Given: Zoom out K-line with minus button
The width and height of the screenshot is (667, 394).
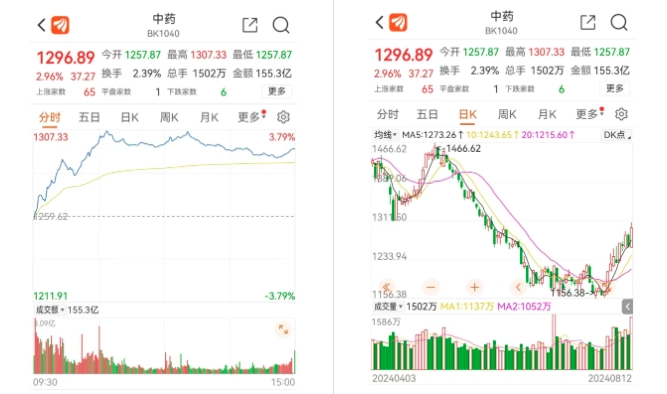Looking at the screenshot, I should pos(430,287).
